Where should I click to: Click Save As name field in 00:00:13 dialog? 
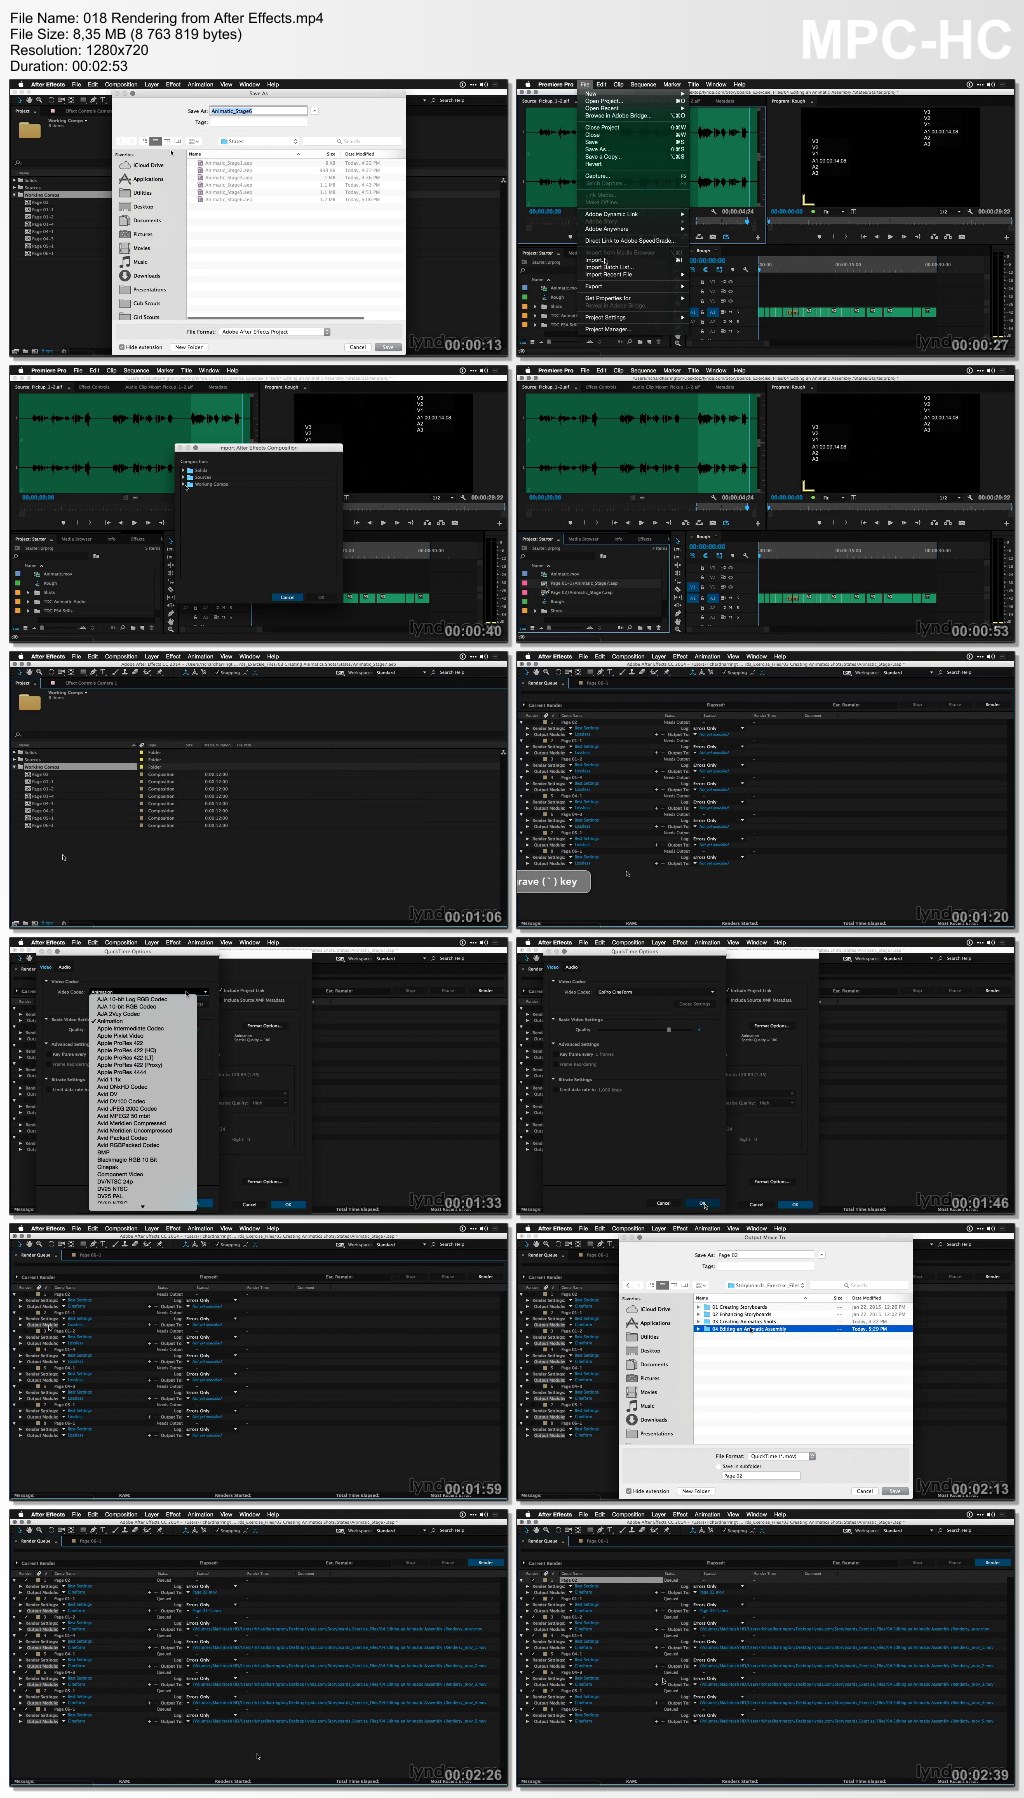[258, 111]
